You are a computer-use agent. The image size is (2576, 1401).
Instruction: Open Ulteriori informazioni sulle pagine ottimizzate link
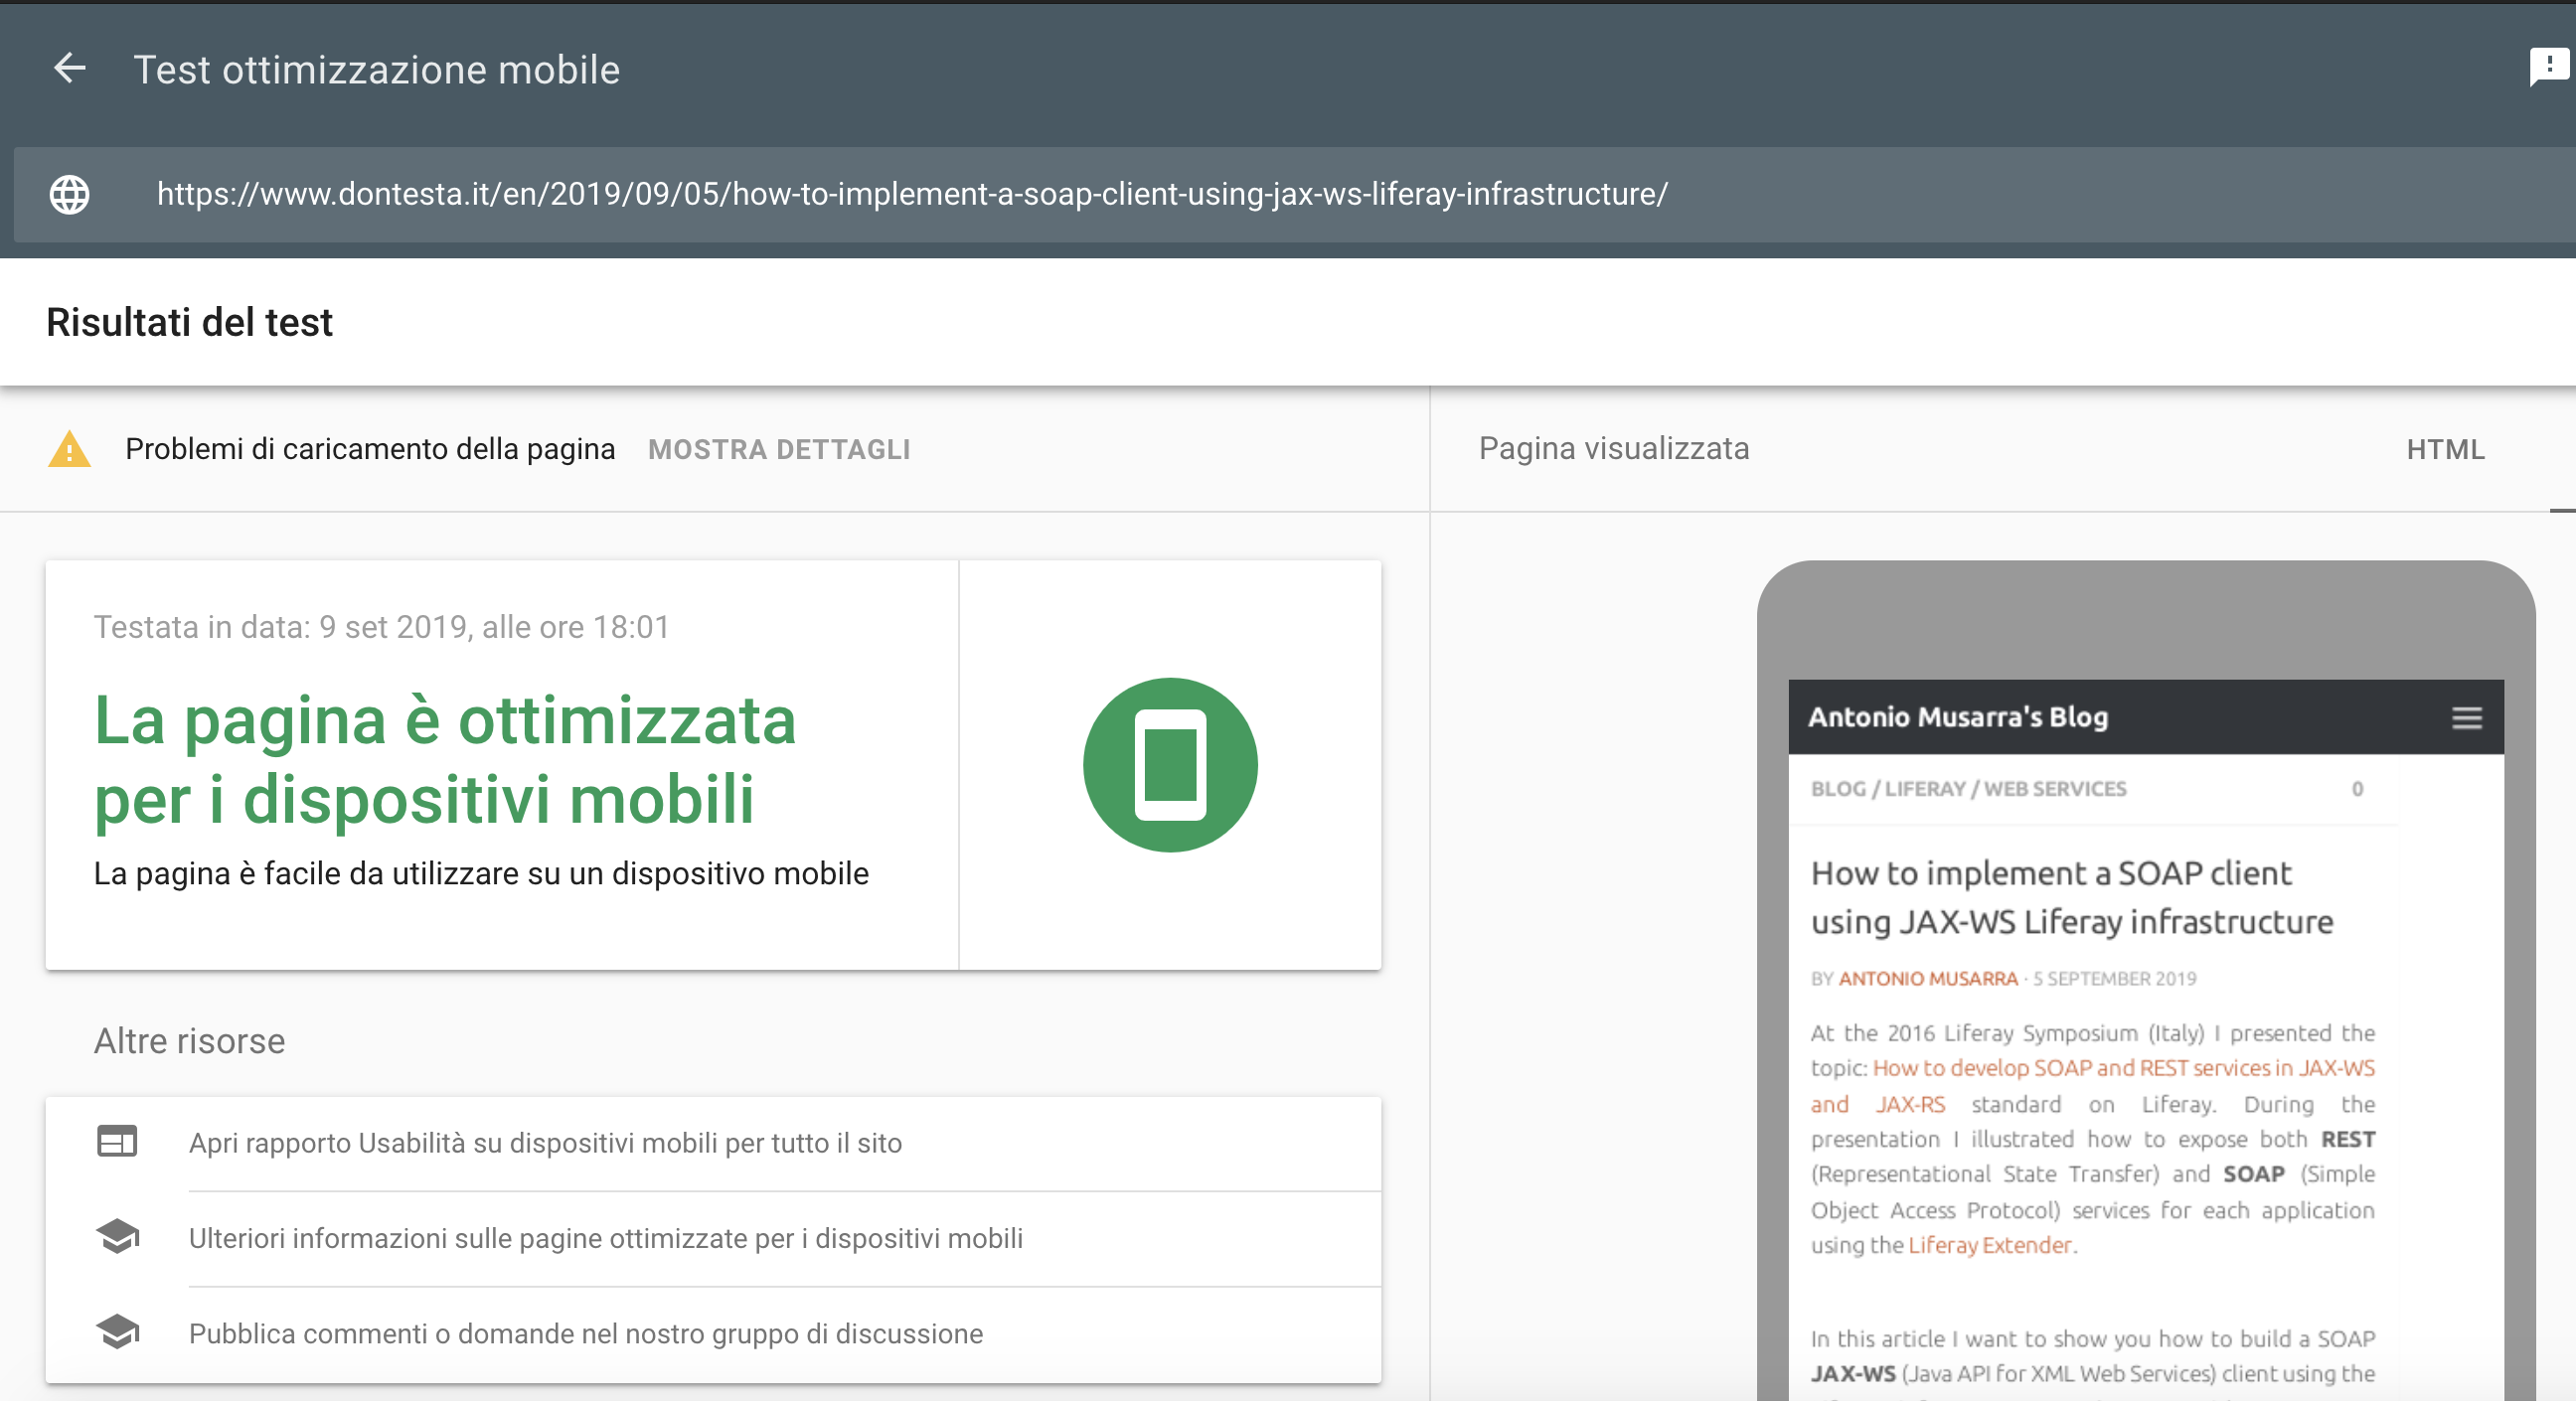tap(605, 1239)
